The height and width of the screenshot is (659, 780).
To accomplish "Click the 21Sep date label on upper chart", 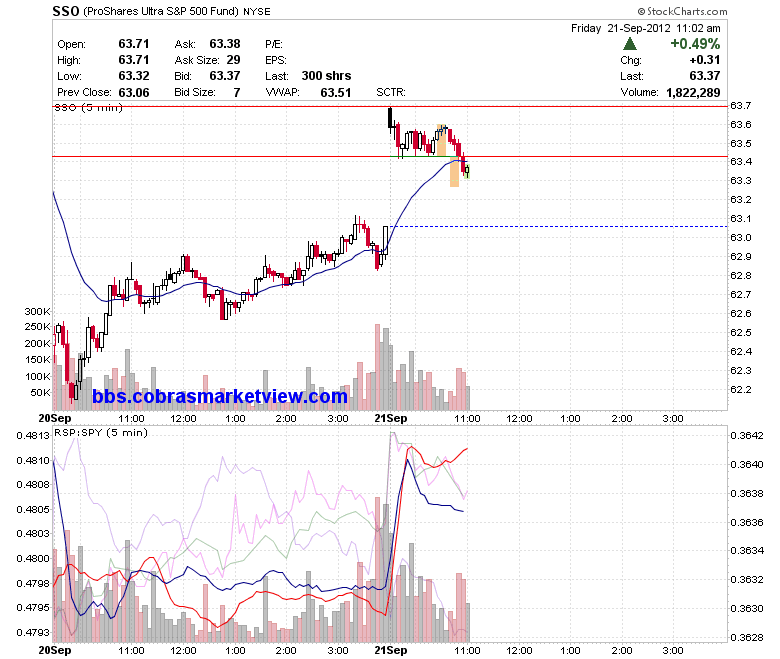I will [390, 418].
